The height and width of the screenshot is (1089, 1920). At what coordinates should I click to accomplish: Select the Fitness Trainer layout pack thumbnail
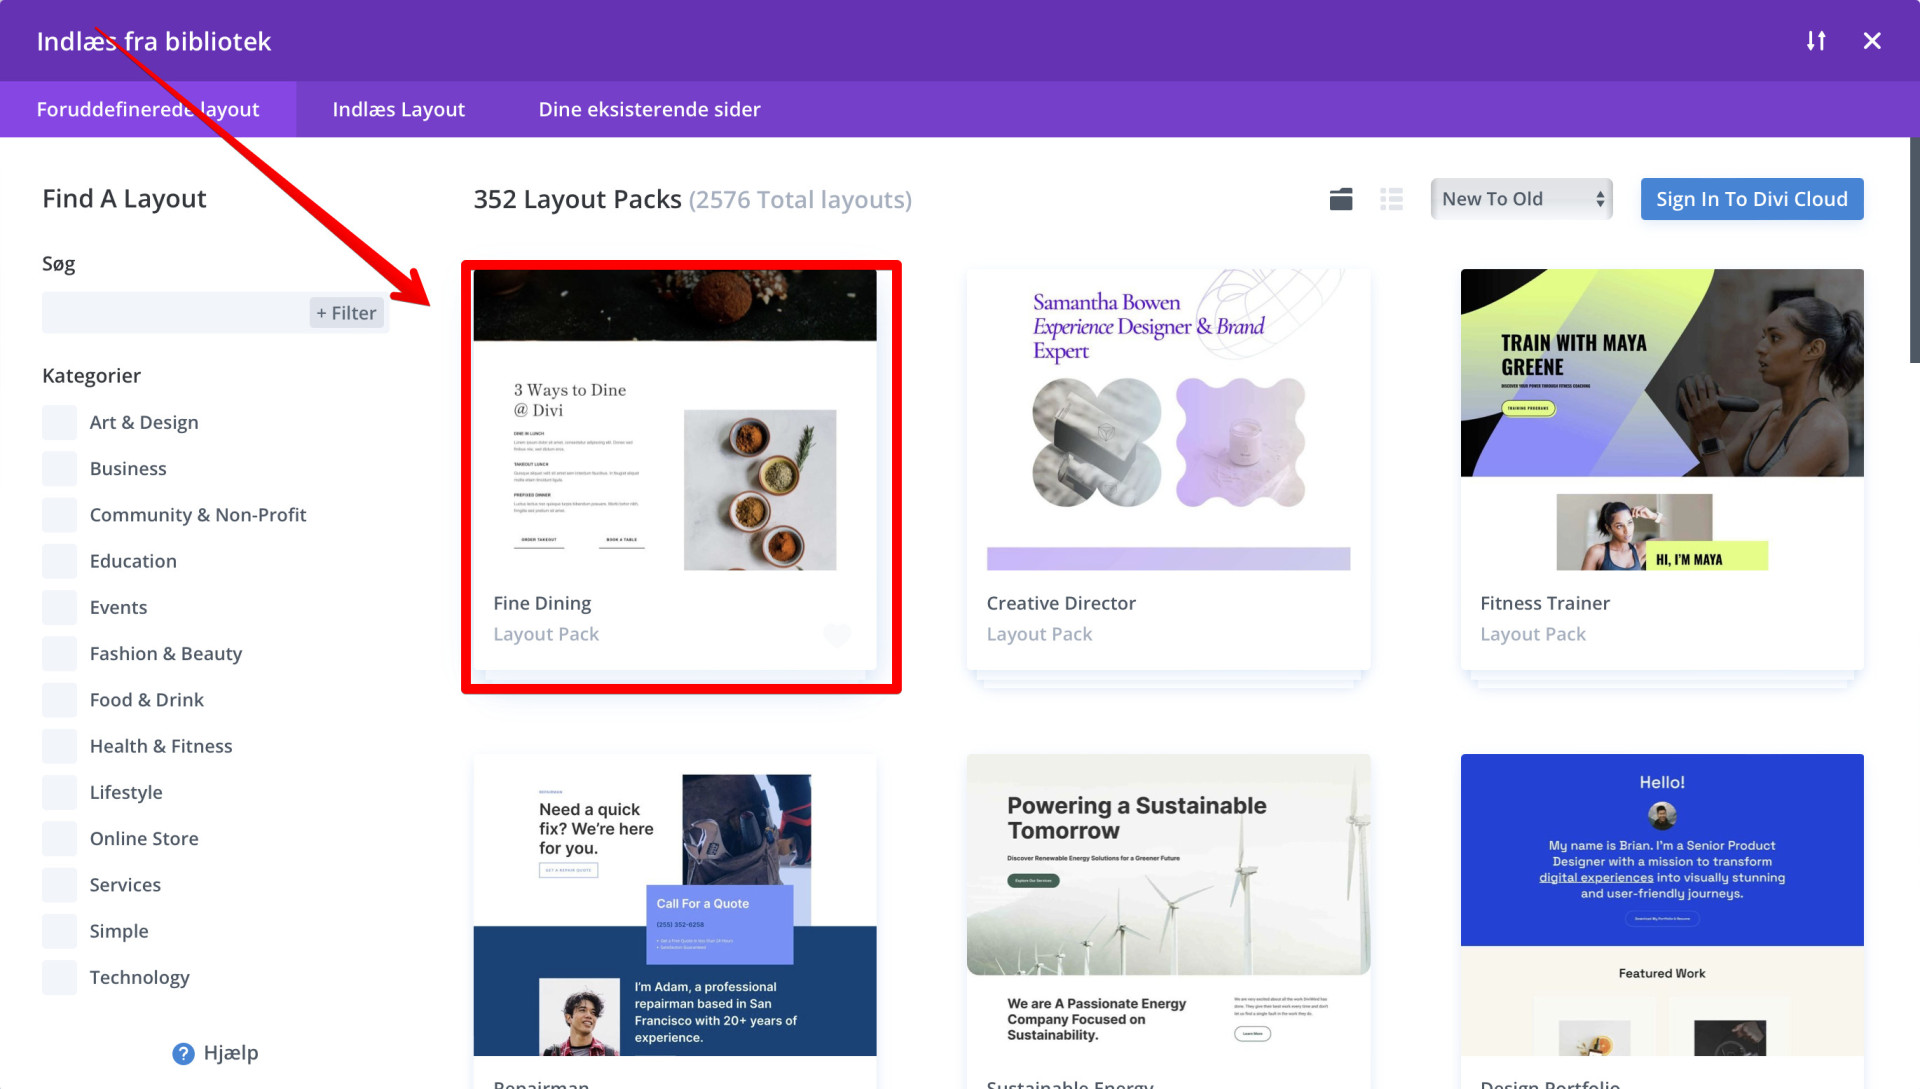(1661, 420)
